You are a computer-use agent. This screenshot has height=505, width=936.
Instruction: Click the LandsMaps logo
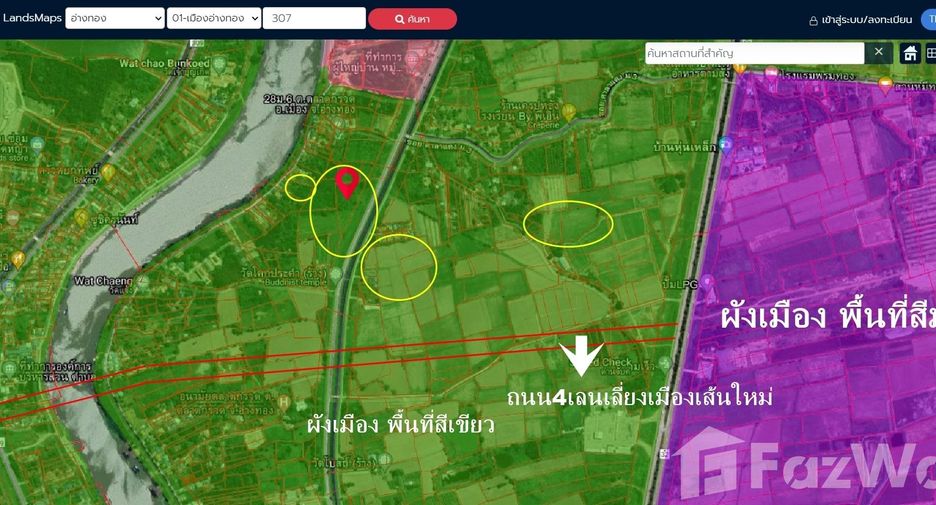point(32,18)
